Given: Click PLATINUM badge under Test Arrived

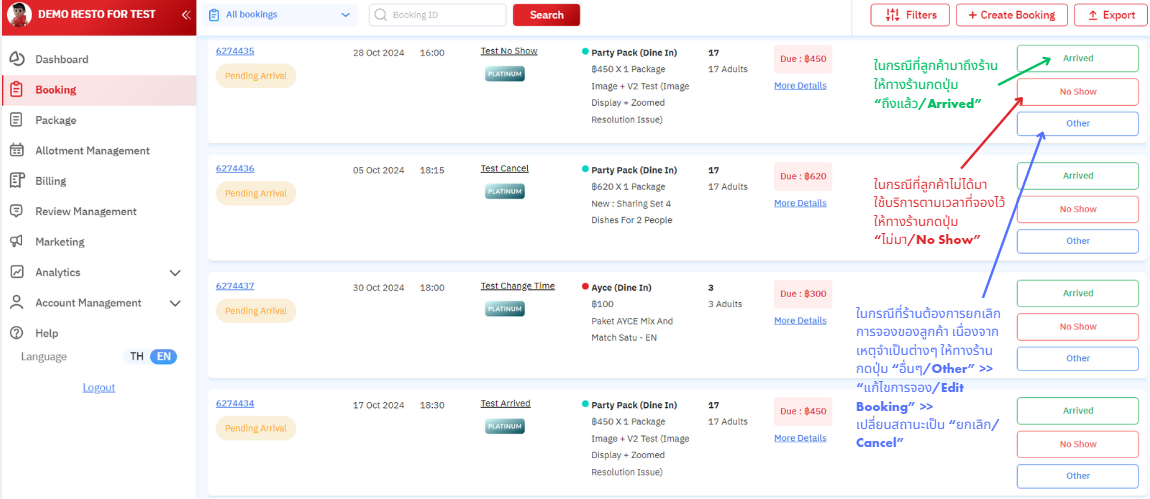Looking at the screenshot, I should point(505,426).
